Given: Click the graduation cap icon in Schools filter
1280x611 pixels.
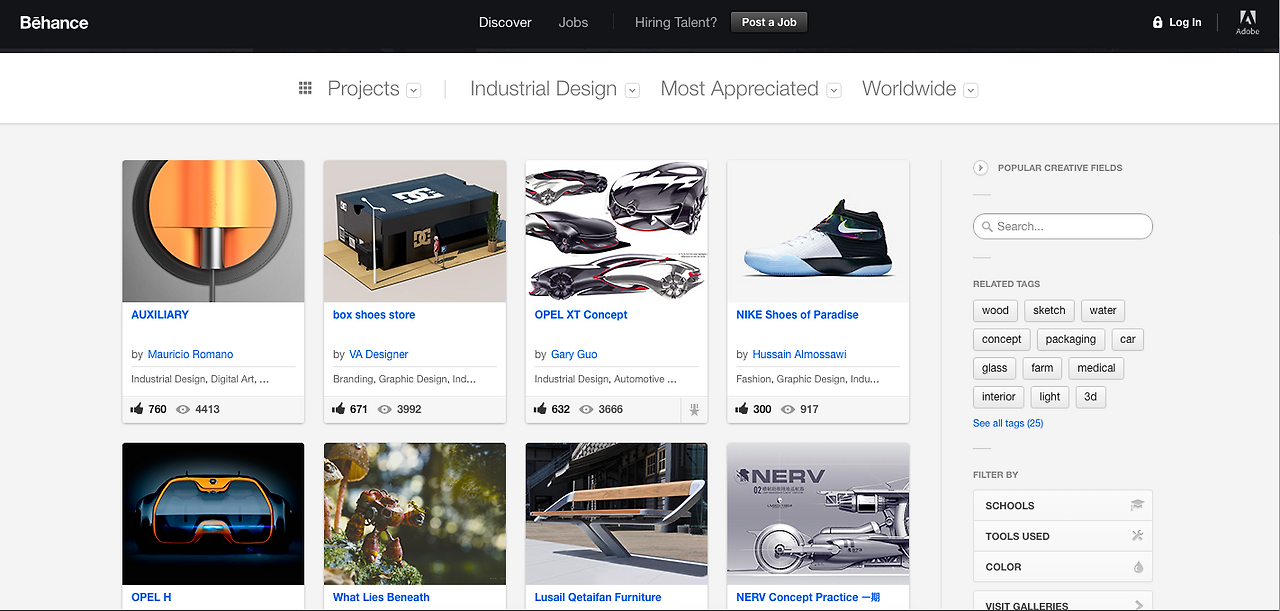Looking at the screenshot, I should click(1137, 505).
